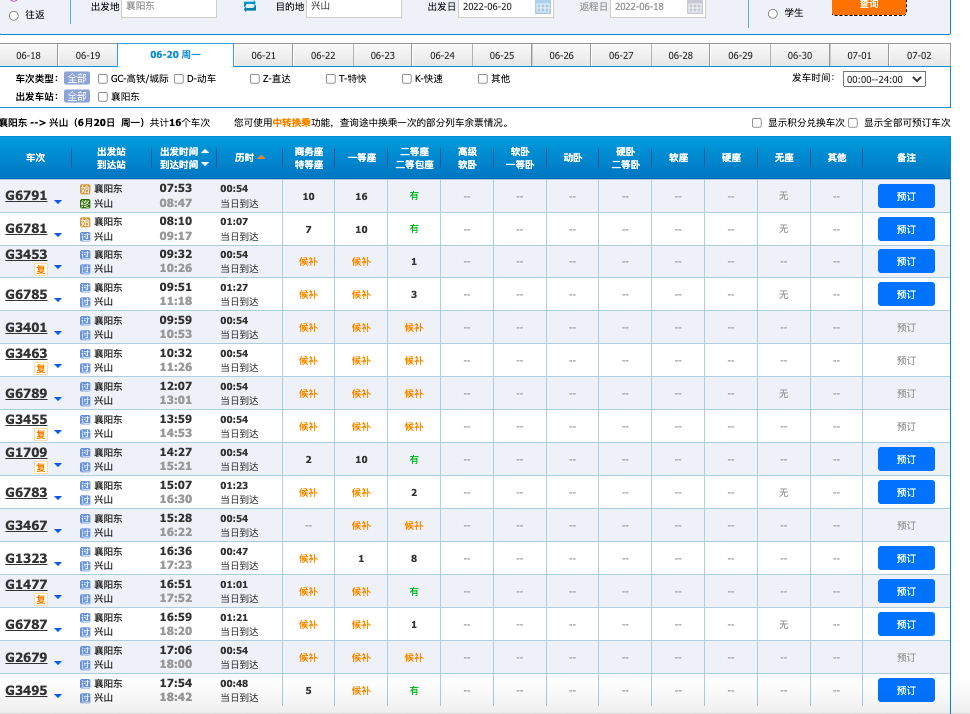Click 候补 for G3495 一等座
970x714 pixels.
[x=361, y=690]
